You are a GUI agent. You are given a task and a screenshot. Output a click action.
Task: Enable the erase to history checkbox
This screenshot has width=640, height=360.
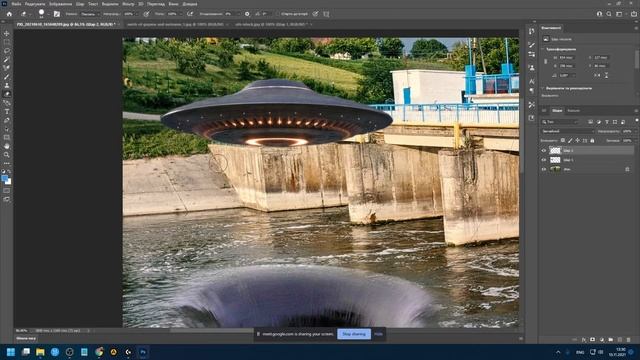[278, 14]
